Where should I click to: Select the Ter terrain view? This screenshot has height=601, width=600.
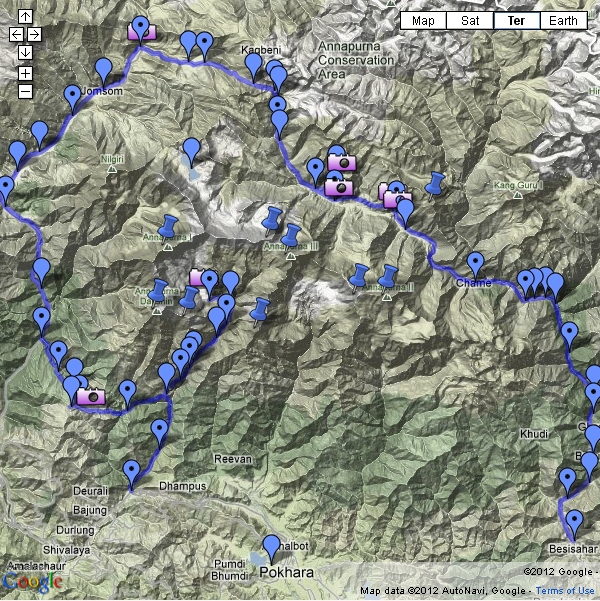point(516,20)
